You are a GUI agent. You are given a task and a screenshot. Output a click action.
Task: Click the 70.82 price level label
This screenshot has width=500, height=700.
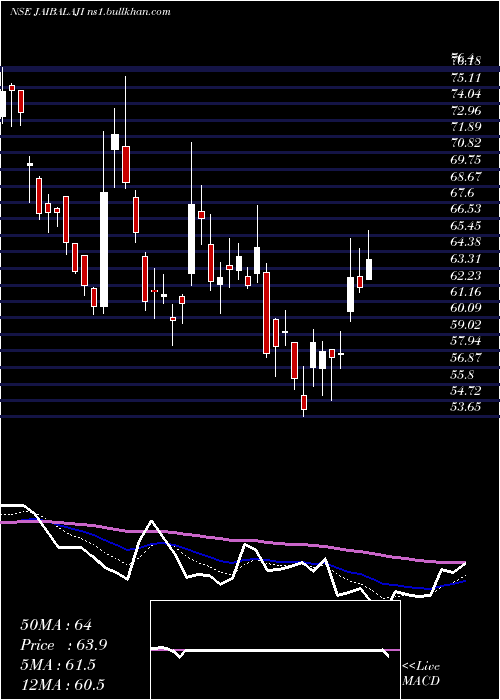pos(467,143)
